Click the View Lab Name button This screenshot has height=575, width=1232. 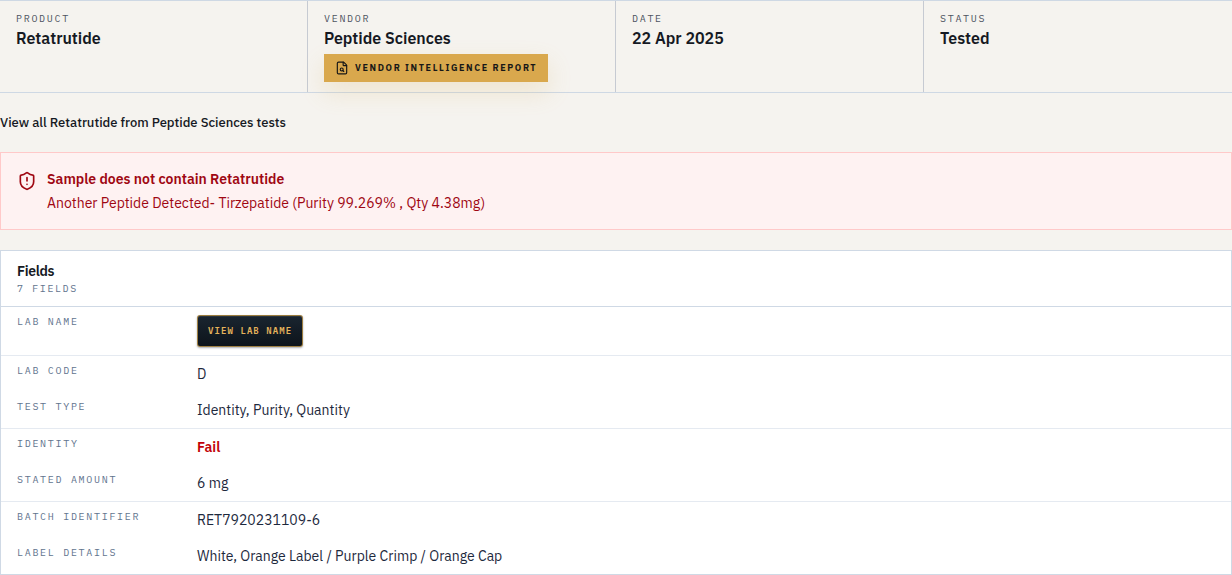tap(250, 331)
